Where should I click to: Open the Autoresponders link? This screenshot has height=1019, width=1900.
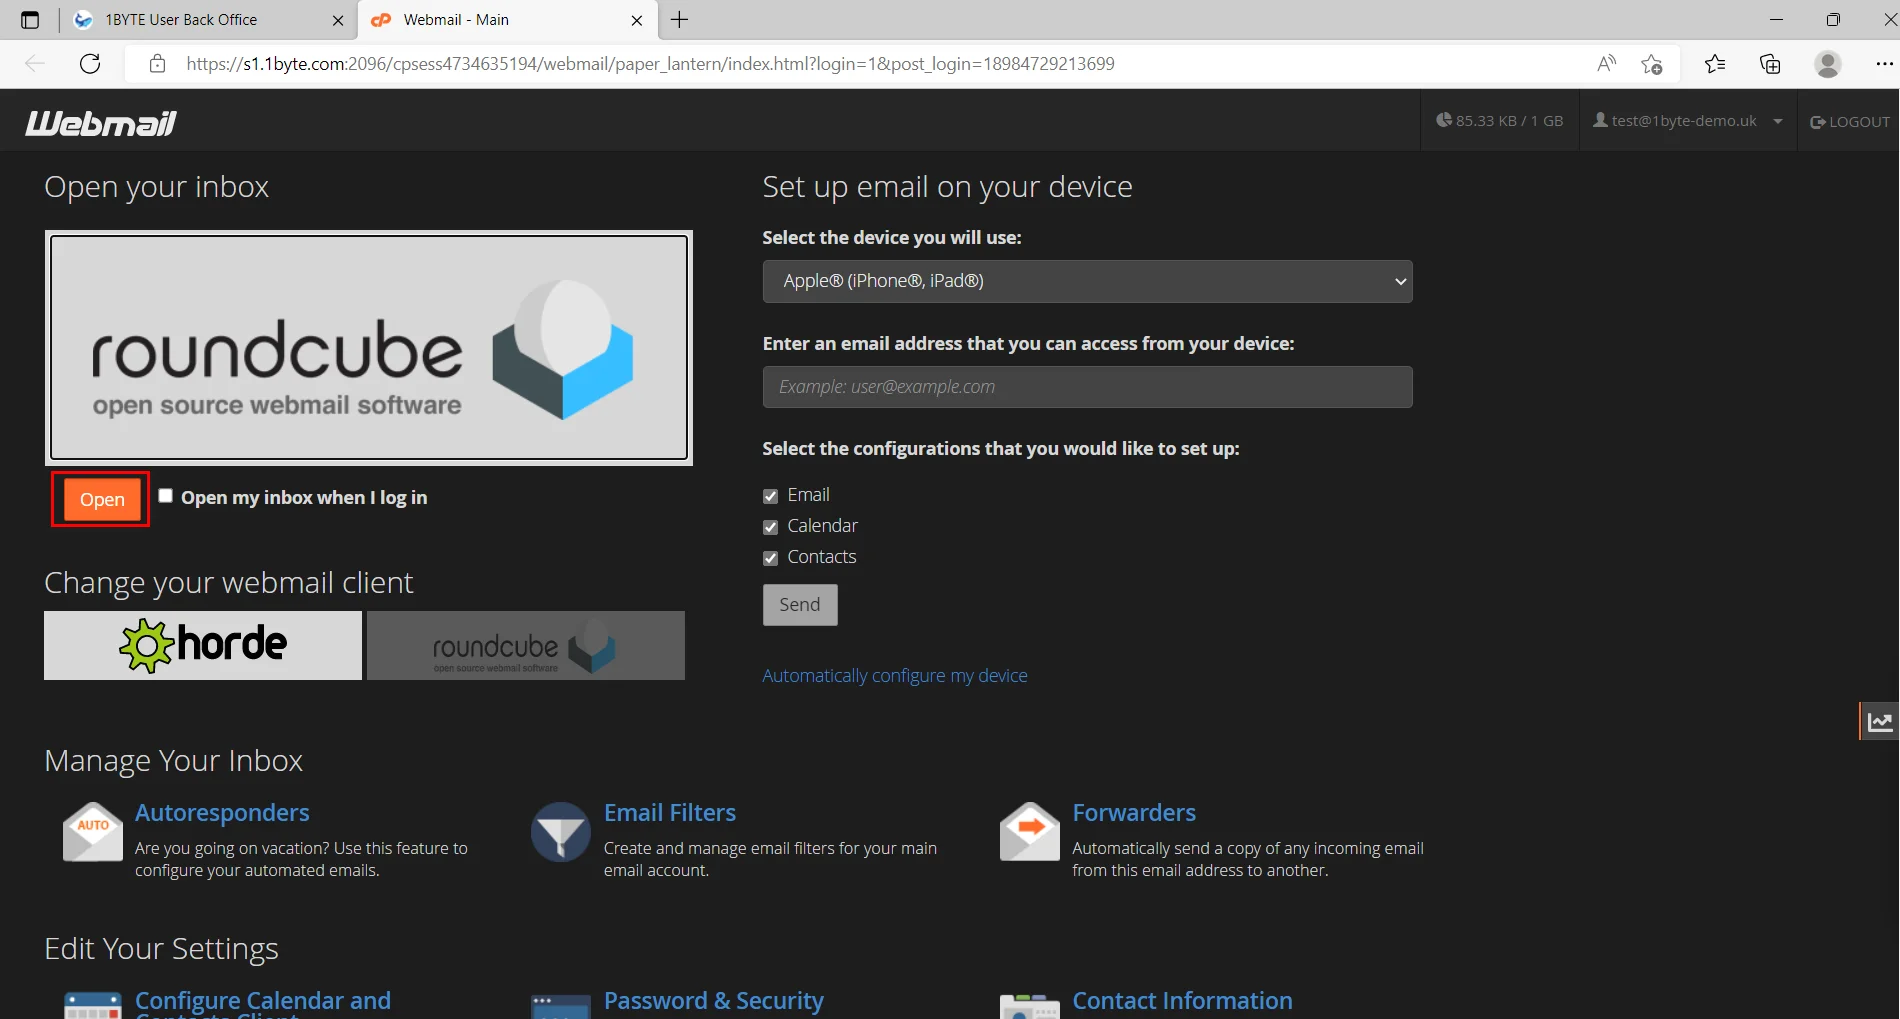222,812
